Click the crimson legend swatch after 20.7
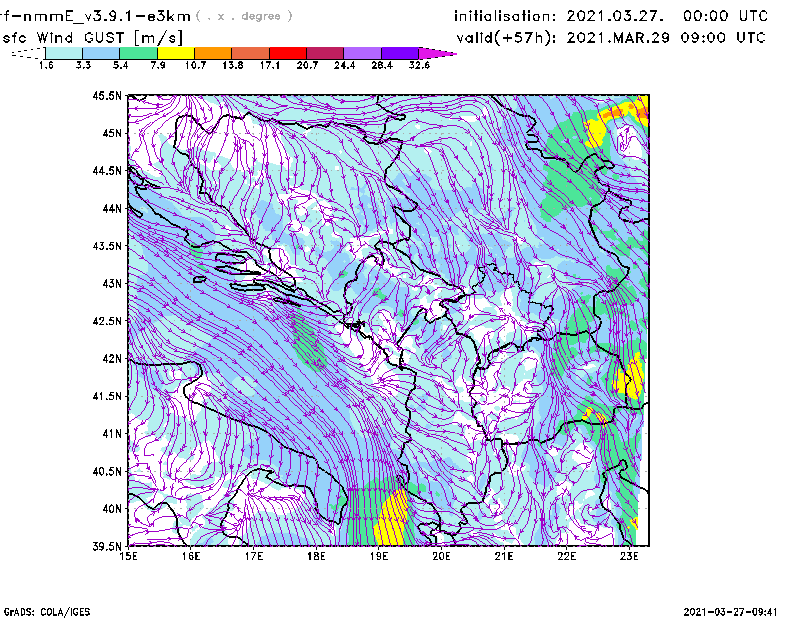800x618 pixels. tap(325, 53)
